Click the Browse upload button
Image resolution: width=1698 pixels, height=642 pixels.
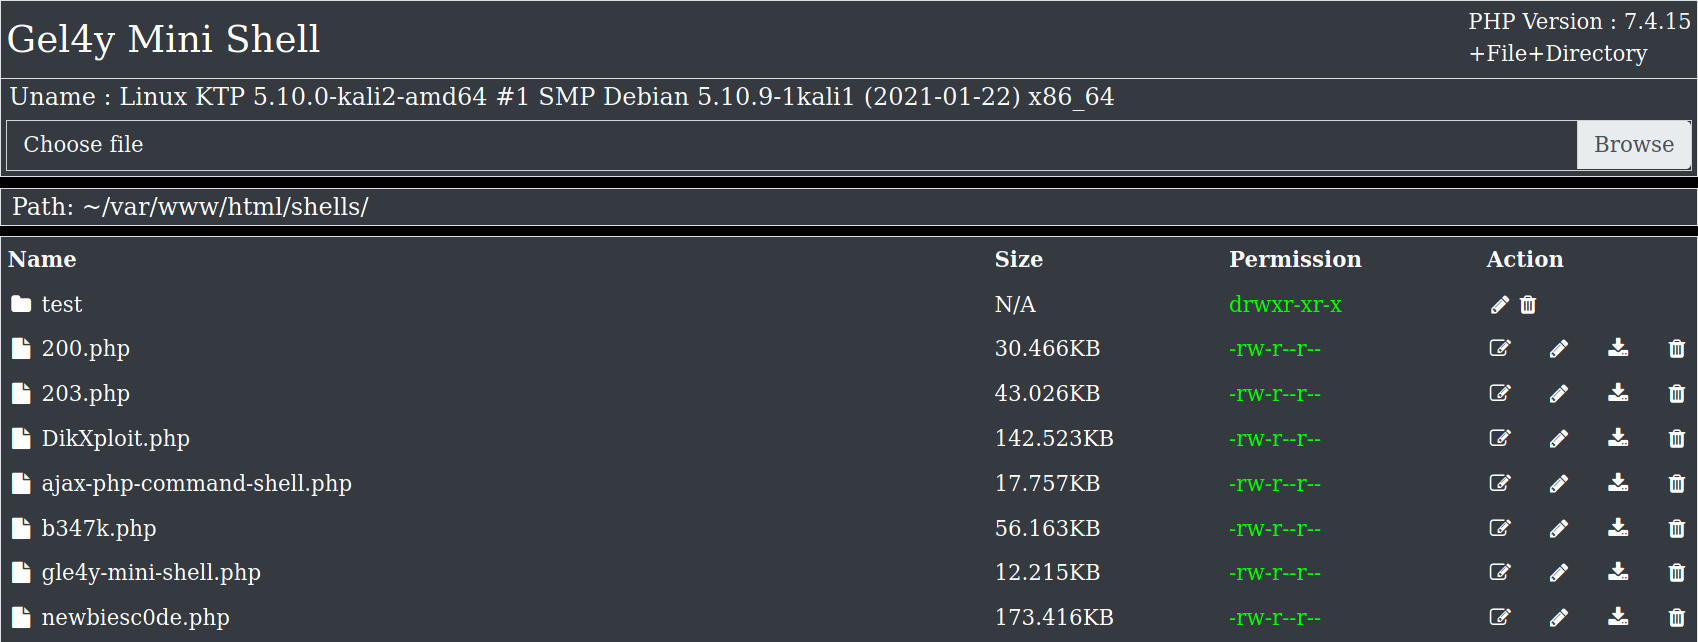coord(1634,145)
